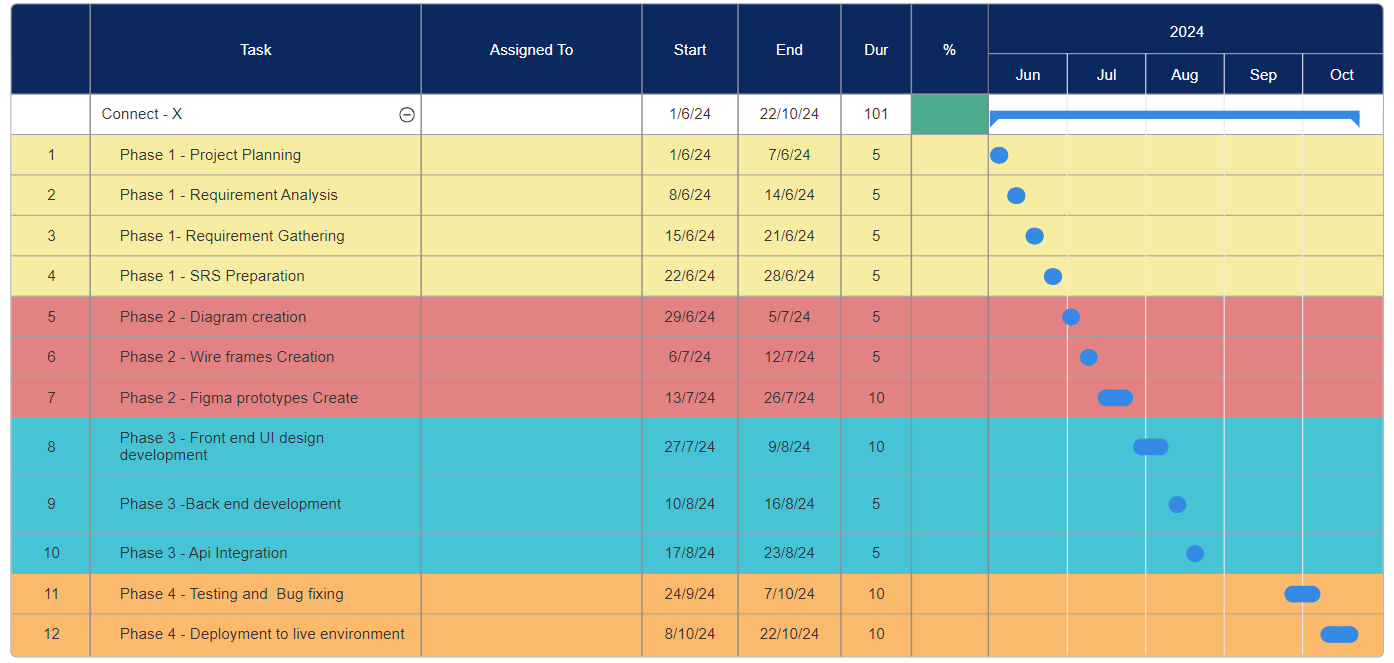
Task: Select the Aug month header
Action: [x=1185, y=75]
